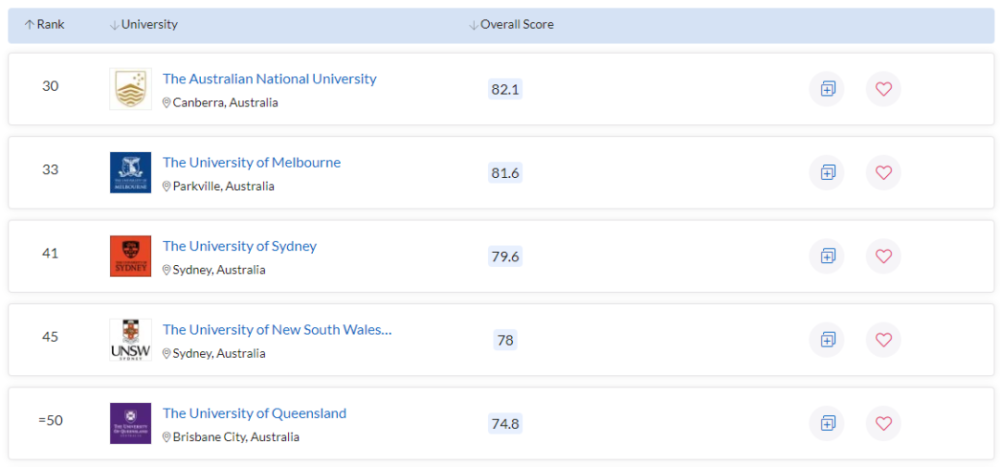Click the University of Sydney logo
This screenshot has width=1000, height=467.
pos(131,256)
